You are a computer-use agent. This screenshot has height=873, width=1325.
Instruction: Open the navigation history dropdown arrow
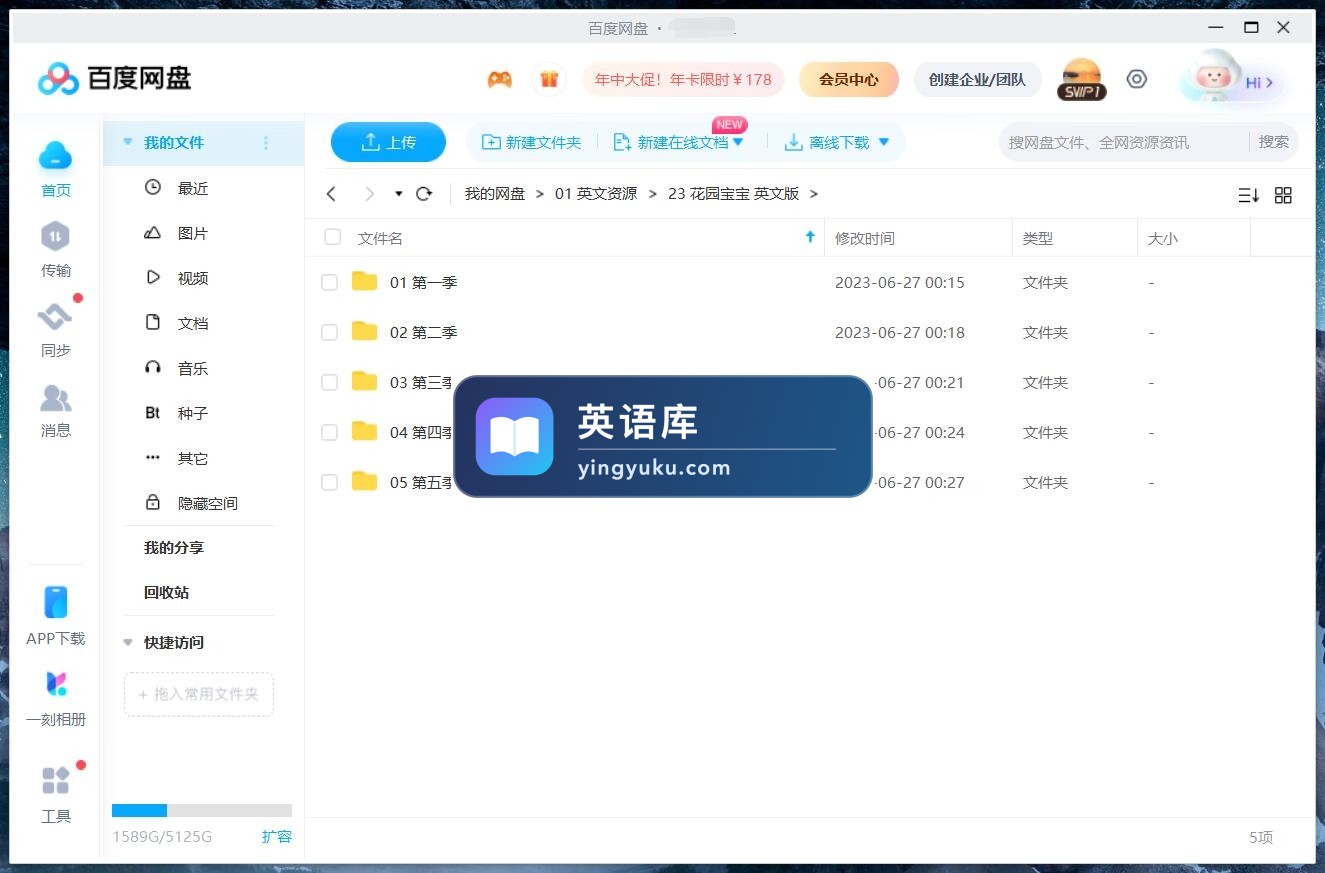coord(399,194)
